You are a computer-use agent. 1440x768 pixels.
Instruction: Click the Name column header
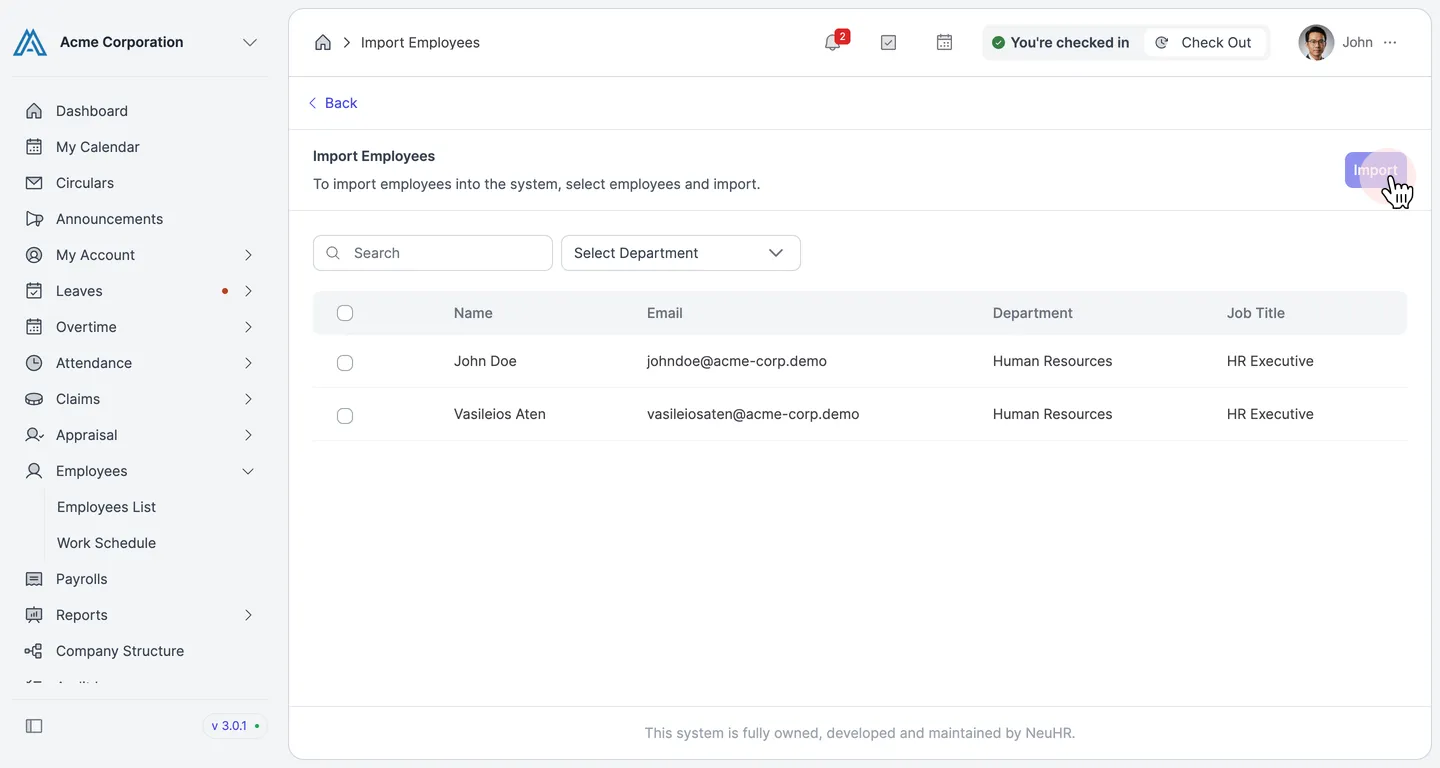click(x=473, y=313)
